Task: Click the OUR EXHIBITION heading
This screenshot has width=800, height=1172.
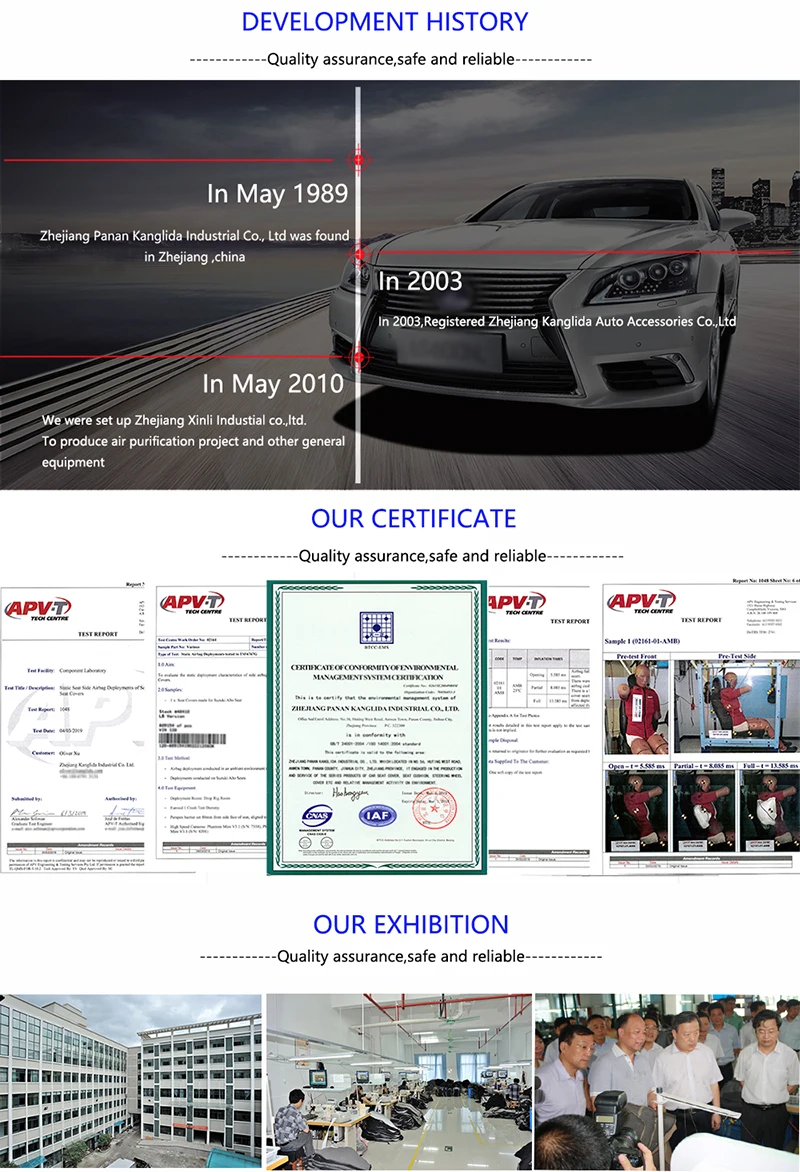Action: 410,924
